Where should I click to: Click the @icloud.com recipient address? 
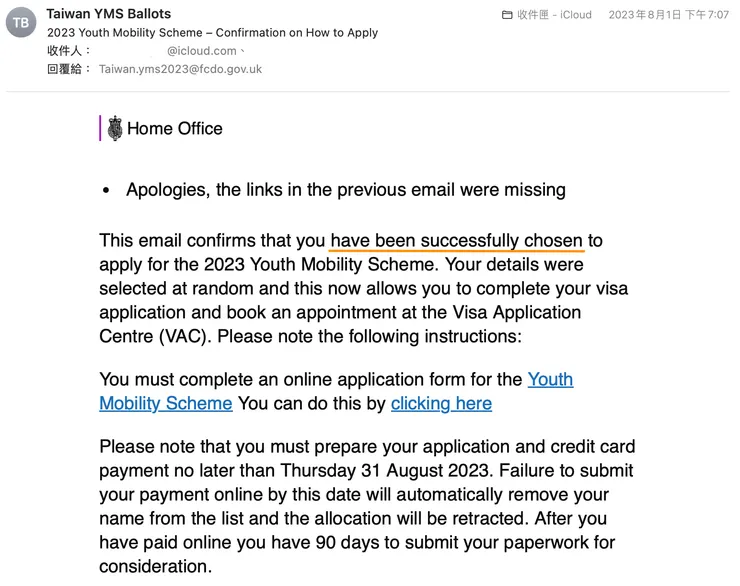click(x=201, y=51)
